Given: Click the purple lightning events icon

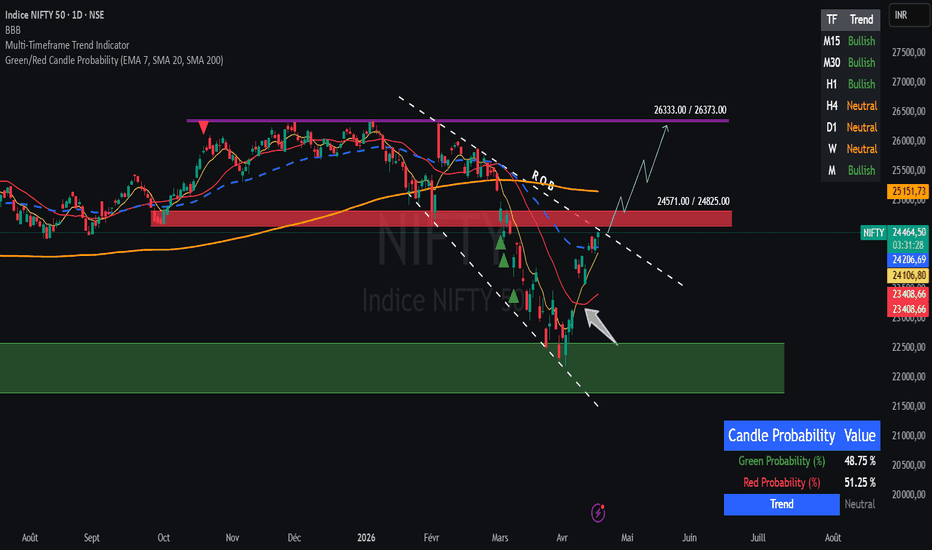Looking at the screenshot, I should coord(598,513).
